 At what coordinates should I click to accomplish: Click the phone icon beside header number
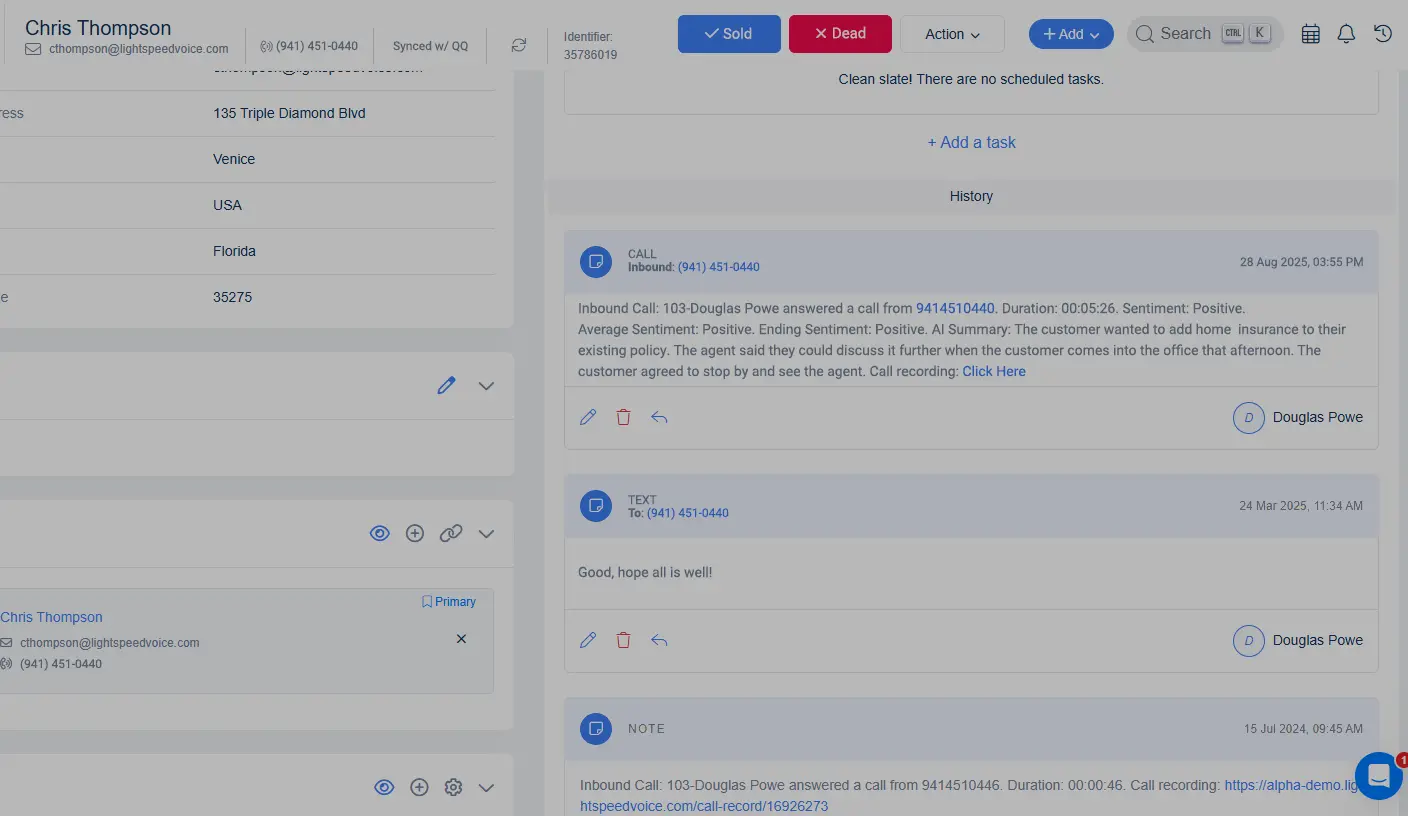[x=266, y=47]
